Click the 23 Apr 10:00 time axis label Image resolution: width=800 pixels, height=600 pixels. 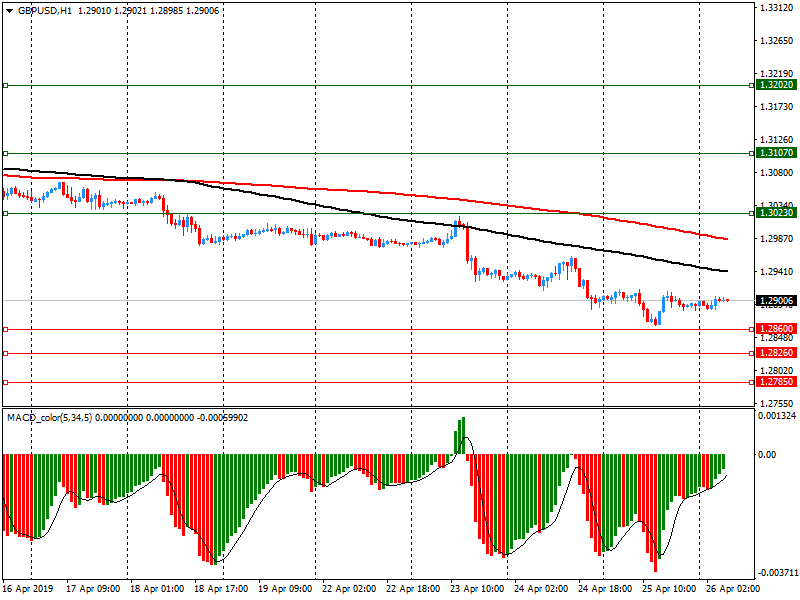click(x=475, y=590)
